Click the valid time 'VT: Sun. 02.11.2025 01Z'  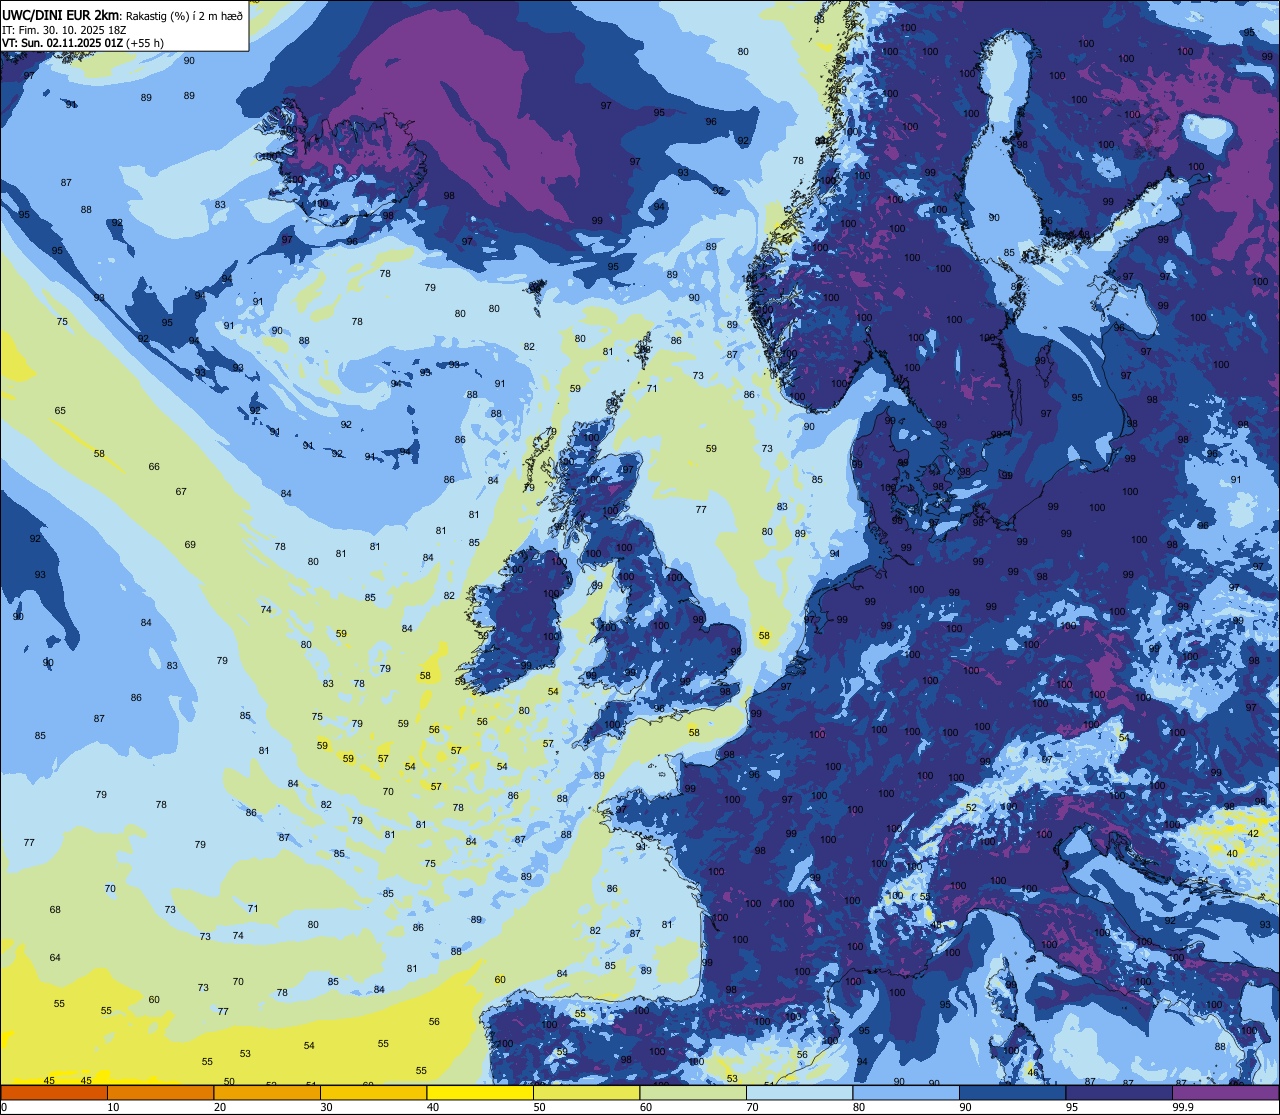(x=63, y=43)
